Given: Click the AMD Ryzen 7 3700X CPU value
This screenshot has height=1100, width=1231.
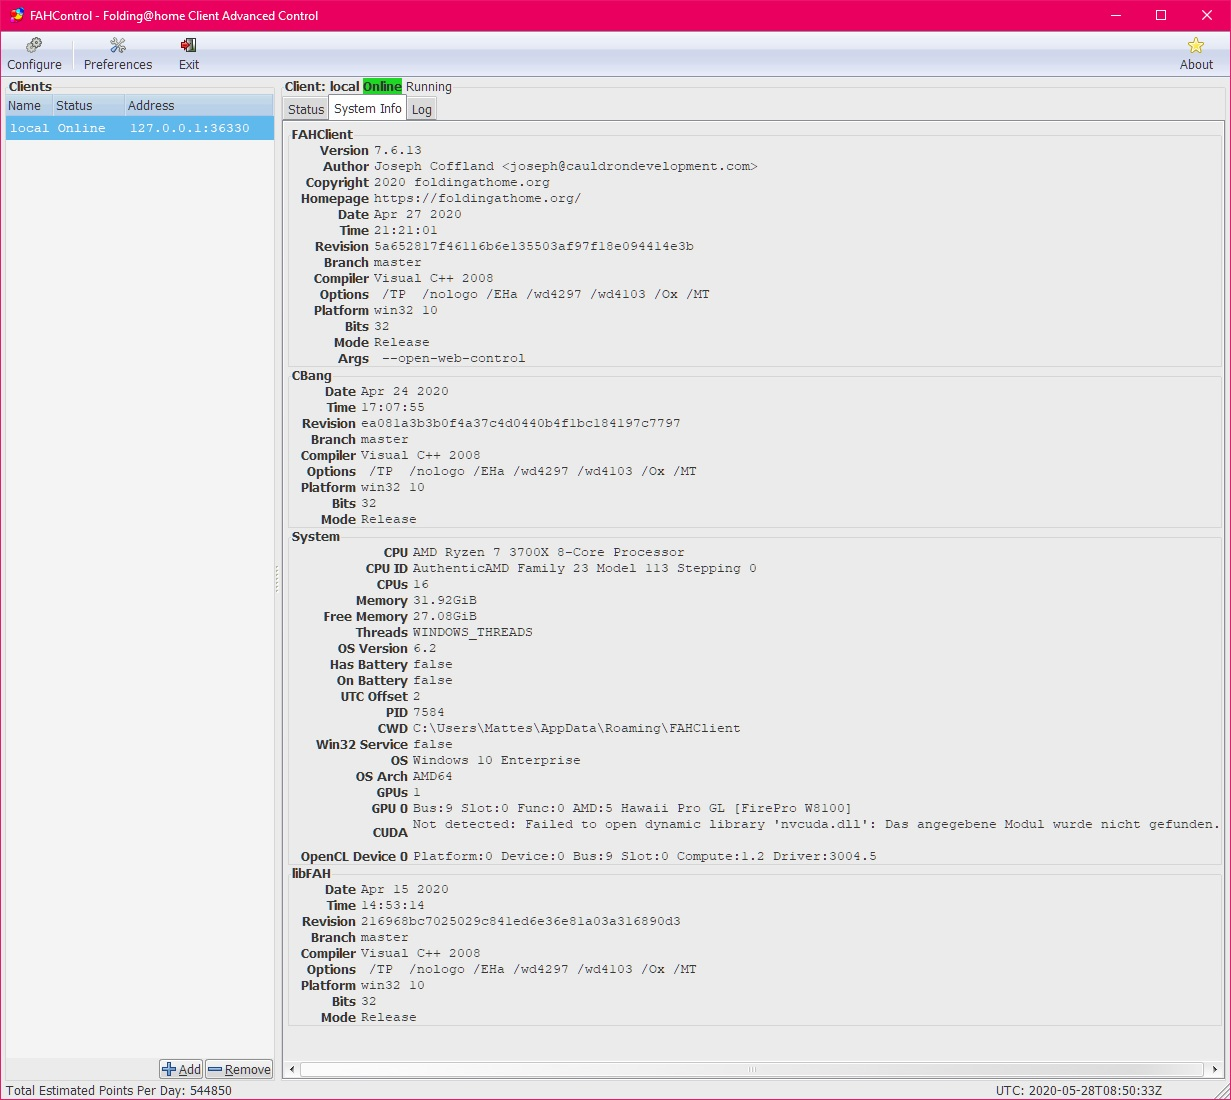Looking at the screenshot, I should (548, 552).
